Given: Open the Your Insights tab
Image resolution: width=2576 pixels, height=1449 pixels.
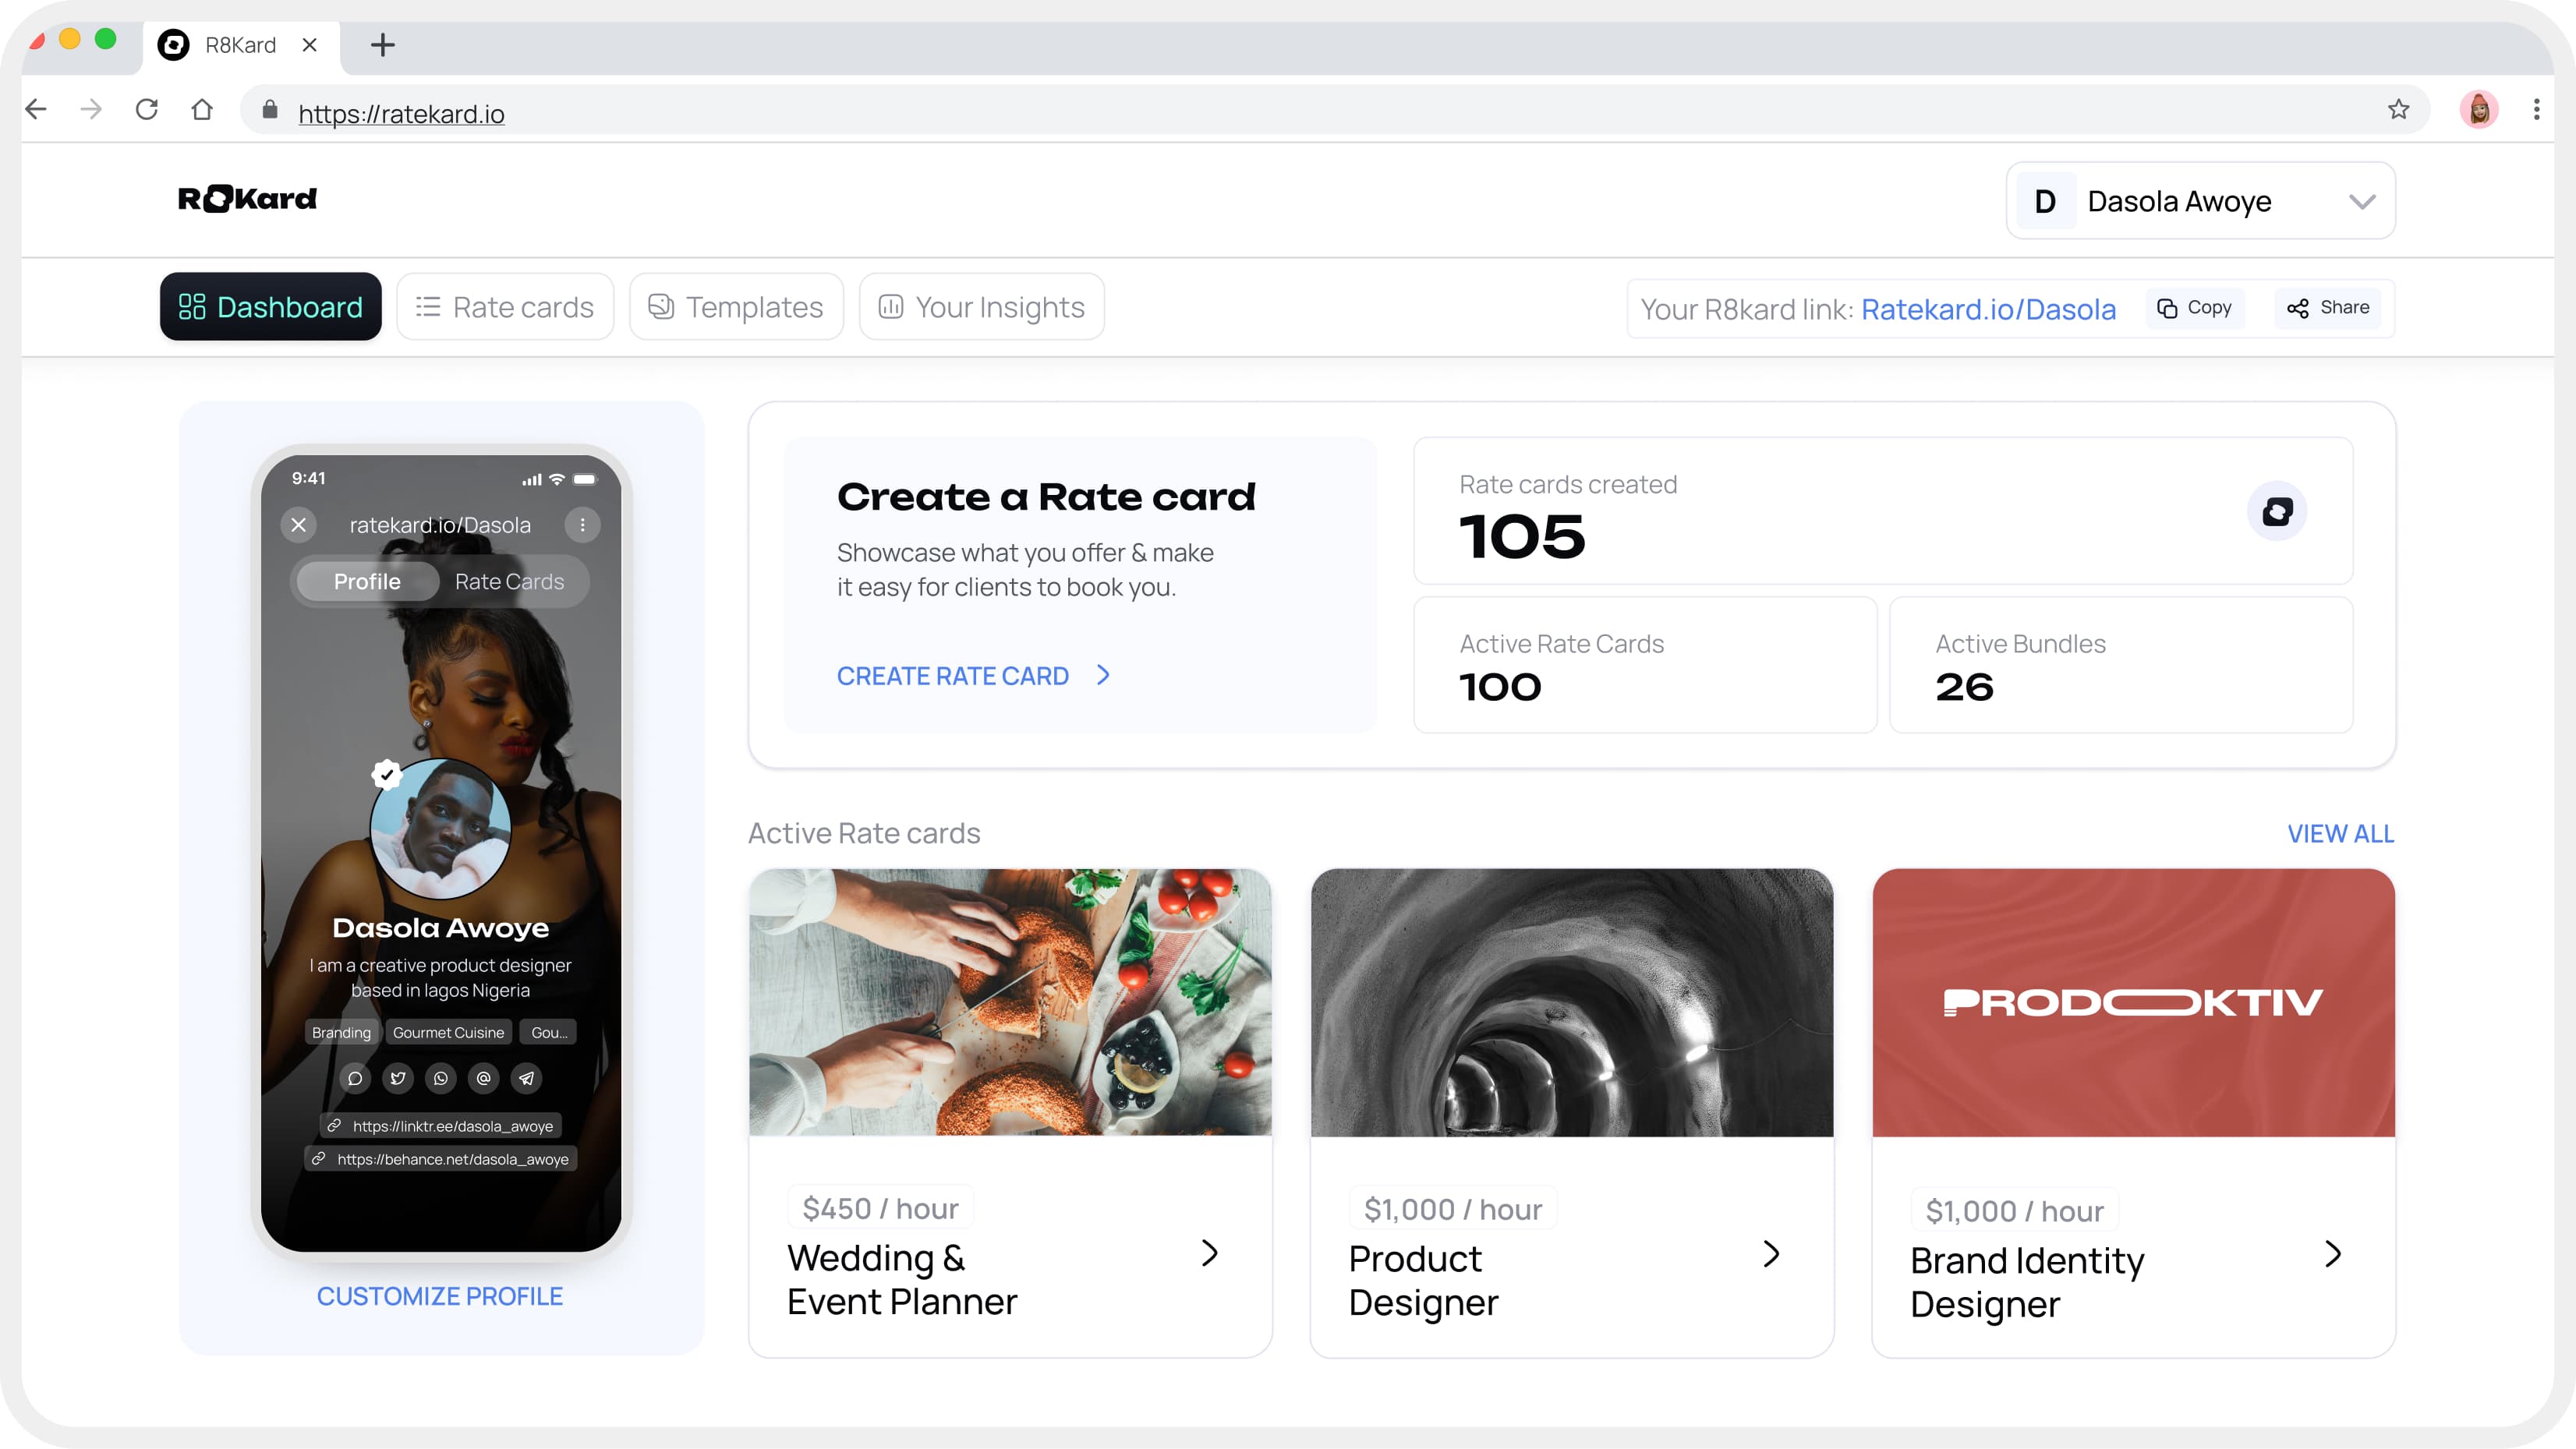Looking at the screenshot, I should pyautogui.click(x=981, y=306).
